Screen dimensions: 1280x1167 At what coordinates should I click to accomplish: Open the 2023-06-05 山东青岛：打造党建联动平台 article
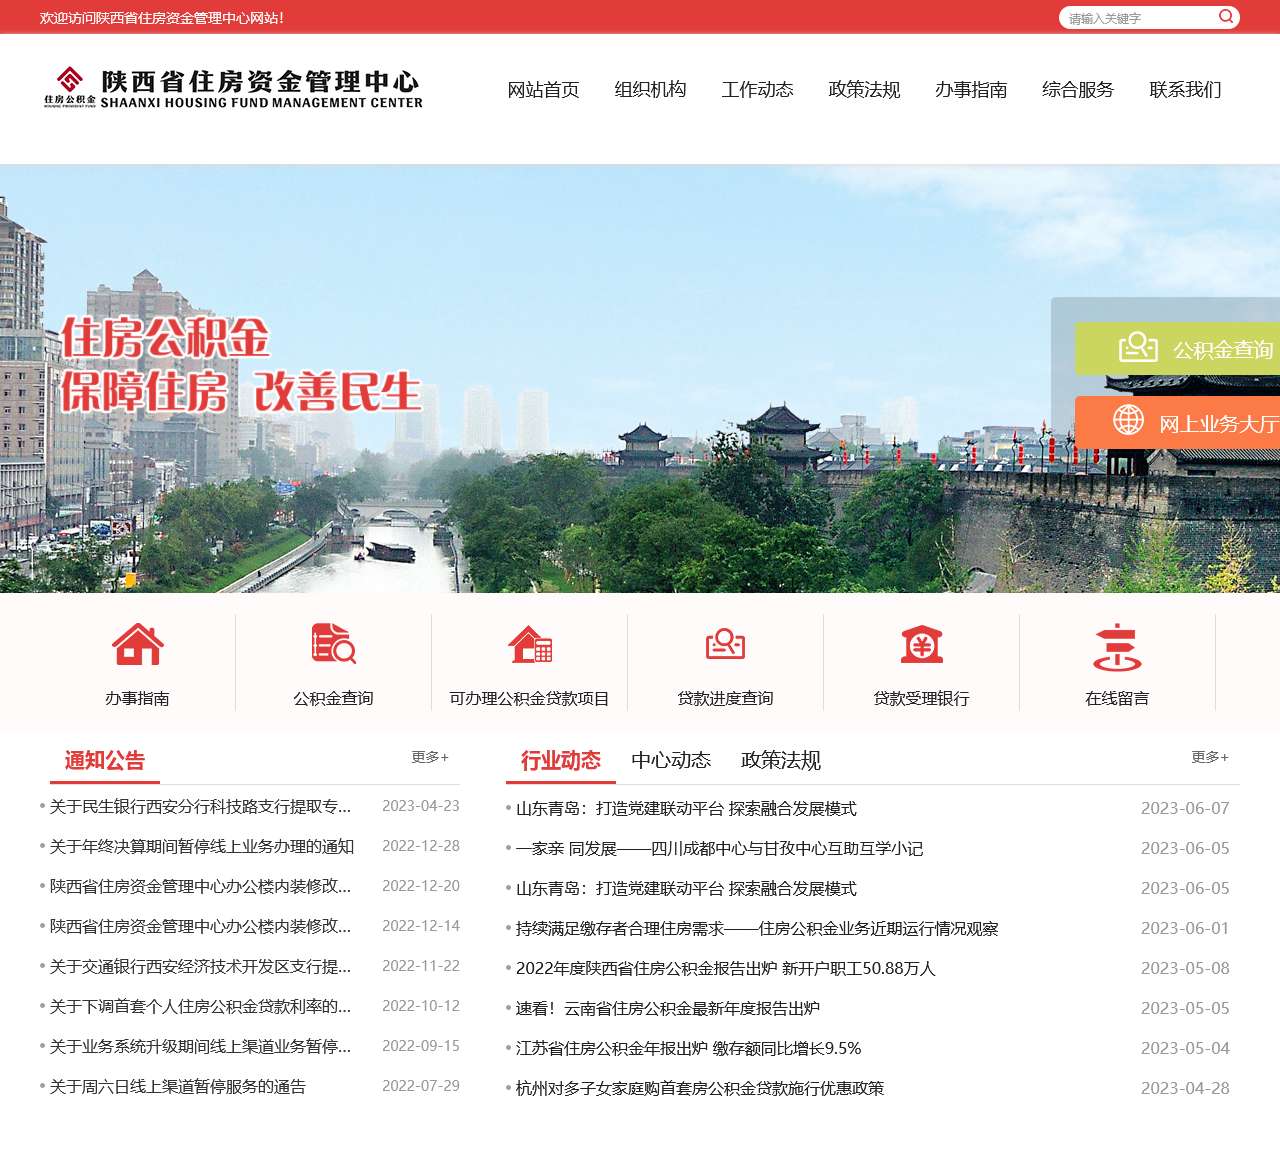click(686, 888)
